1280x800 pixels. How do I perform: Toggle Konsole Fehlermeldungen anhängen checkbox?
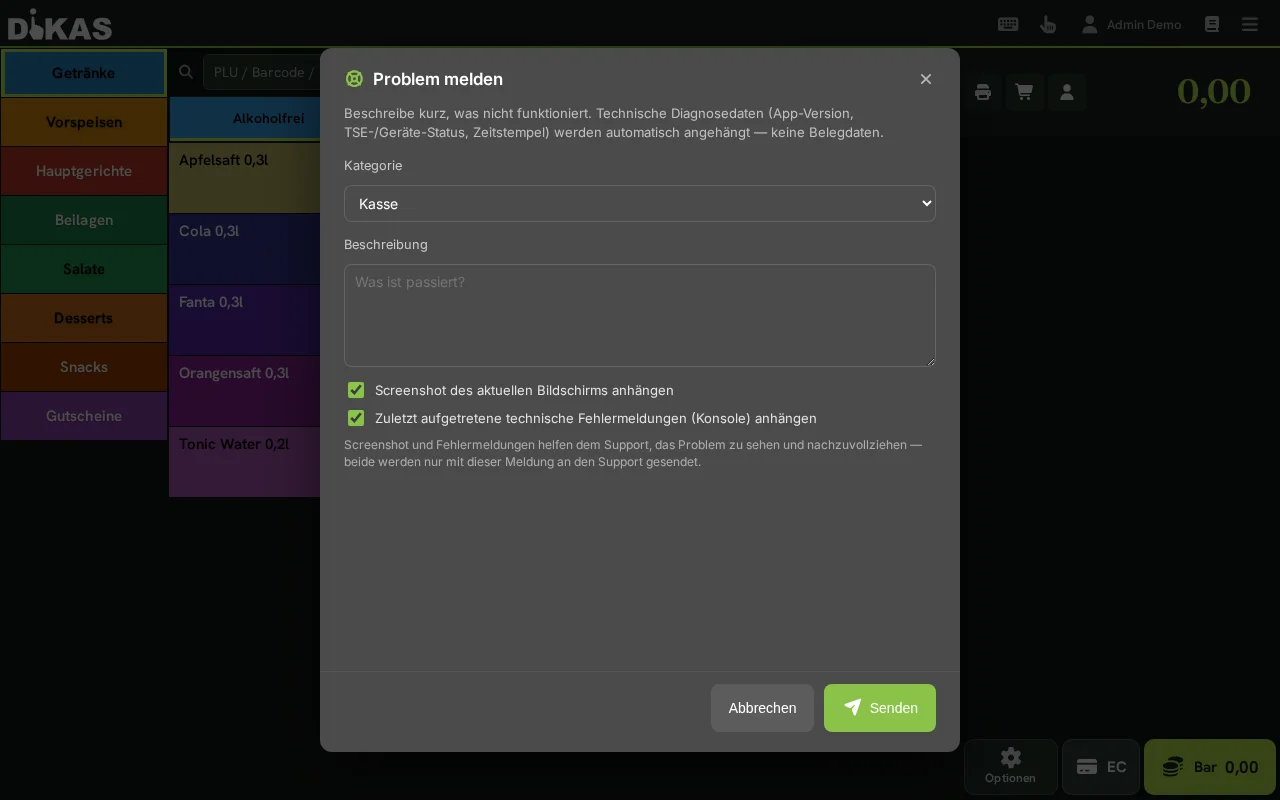(x=356, y=418)
